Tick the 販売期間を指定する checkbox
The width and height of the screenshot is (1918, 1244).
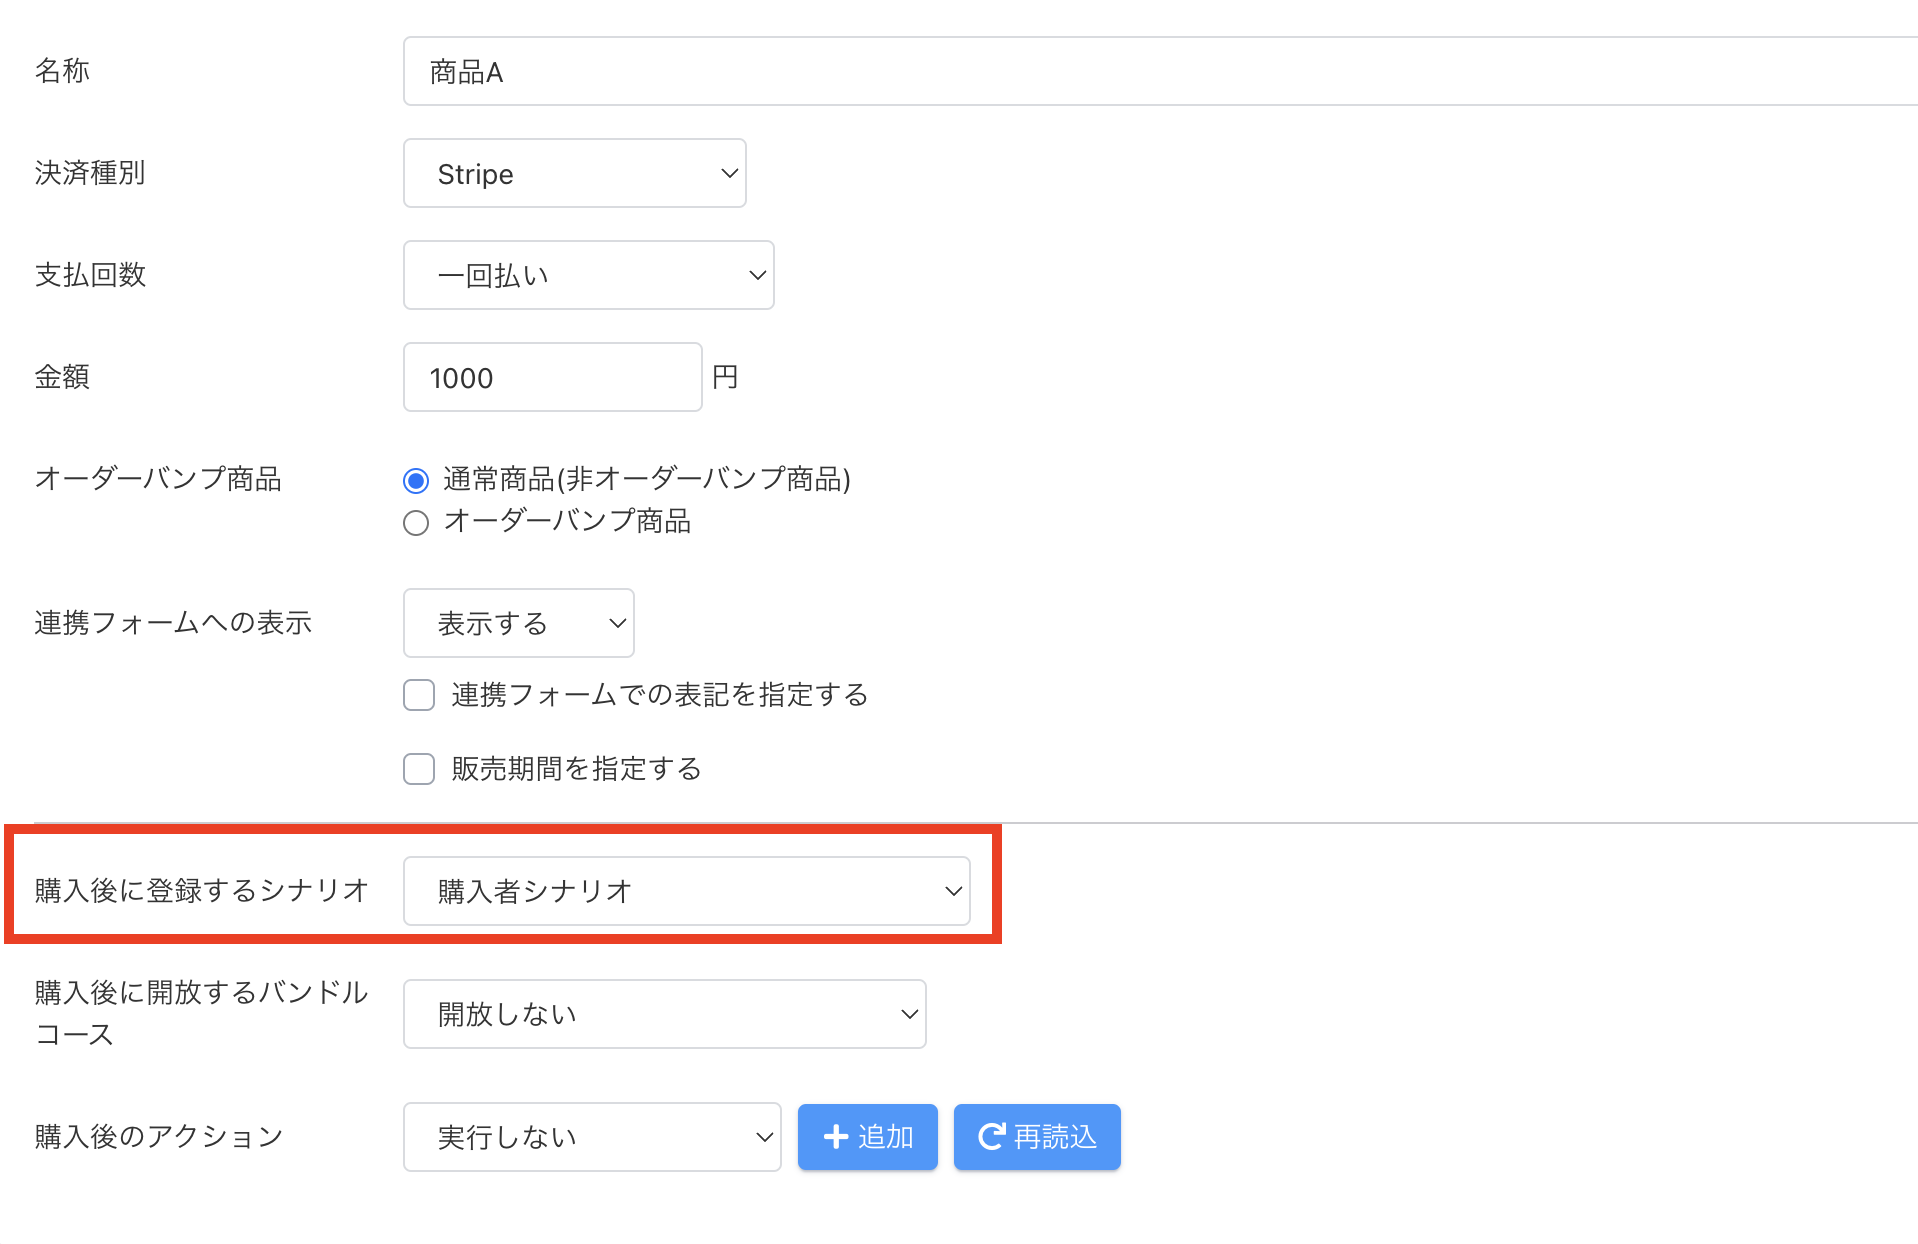click(x=419, y=769)
